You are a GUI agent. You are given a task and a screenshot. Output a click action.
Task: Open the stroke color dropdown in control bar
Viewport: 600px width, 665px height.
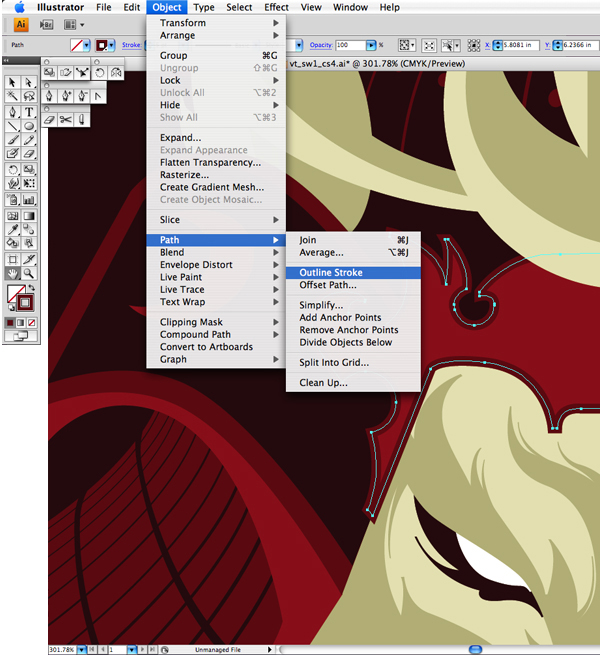[x=112, y=45]
